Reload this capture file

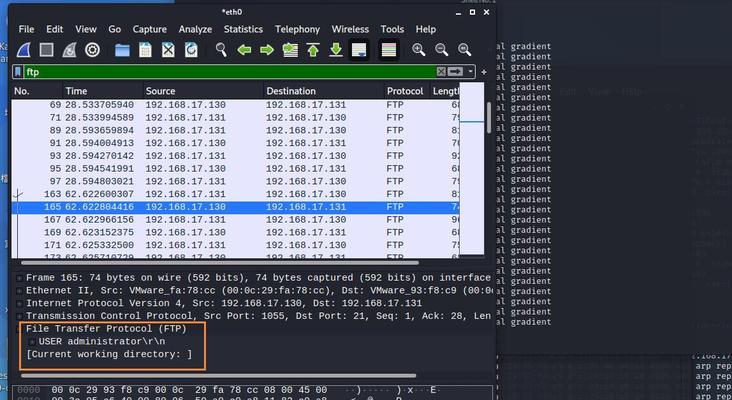(x=191, y=50)
